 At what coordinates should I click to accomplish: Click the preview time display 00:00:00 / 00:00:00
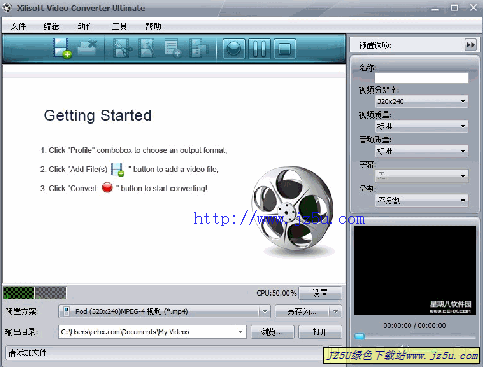(415, 325)
